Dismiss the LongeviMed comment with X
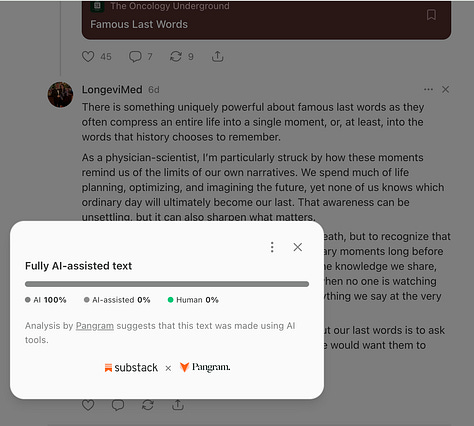474x426 pixels. point(445,89)
